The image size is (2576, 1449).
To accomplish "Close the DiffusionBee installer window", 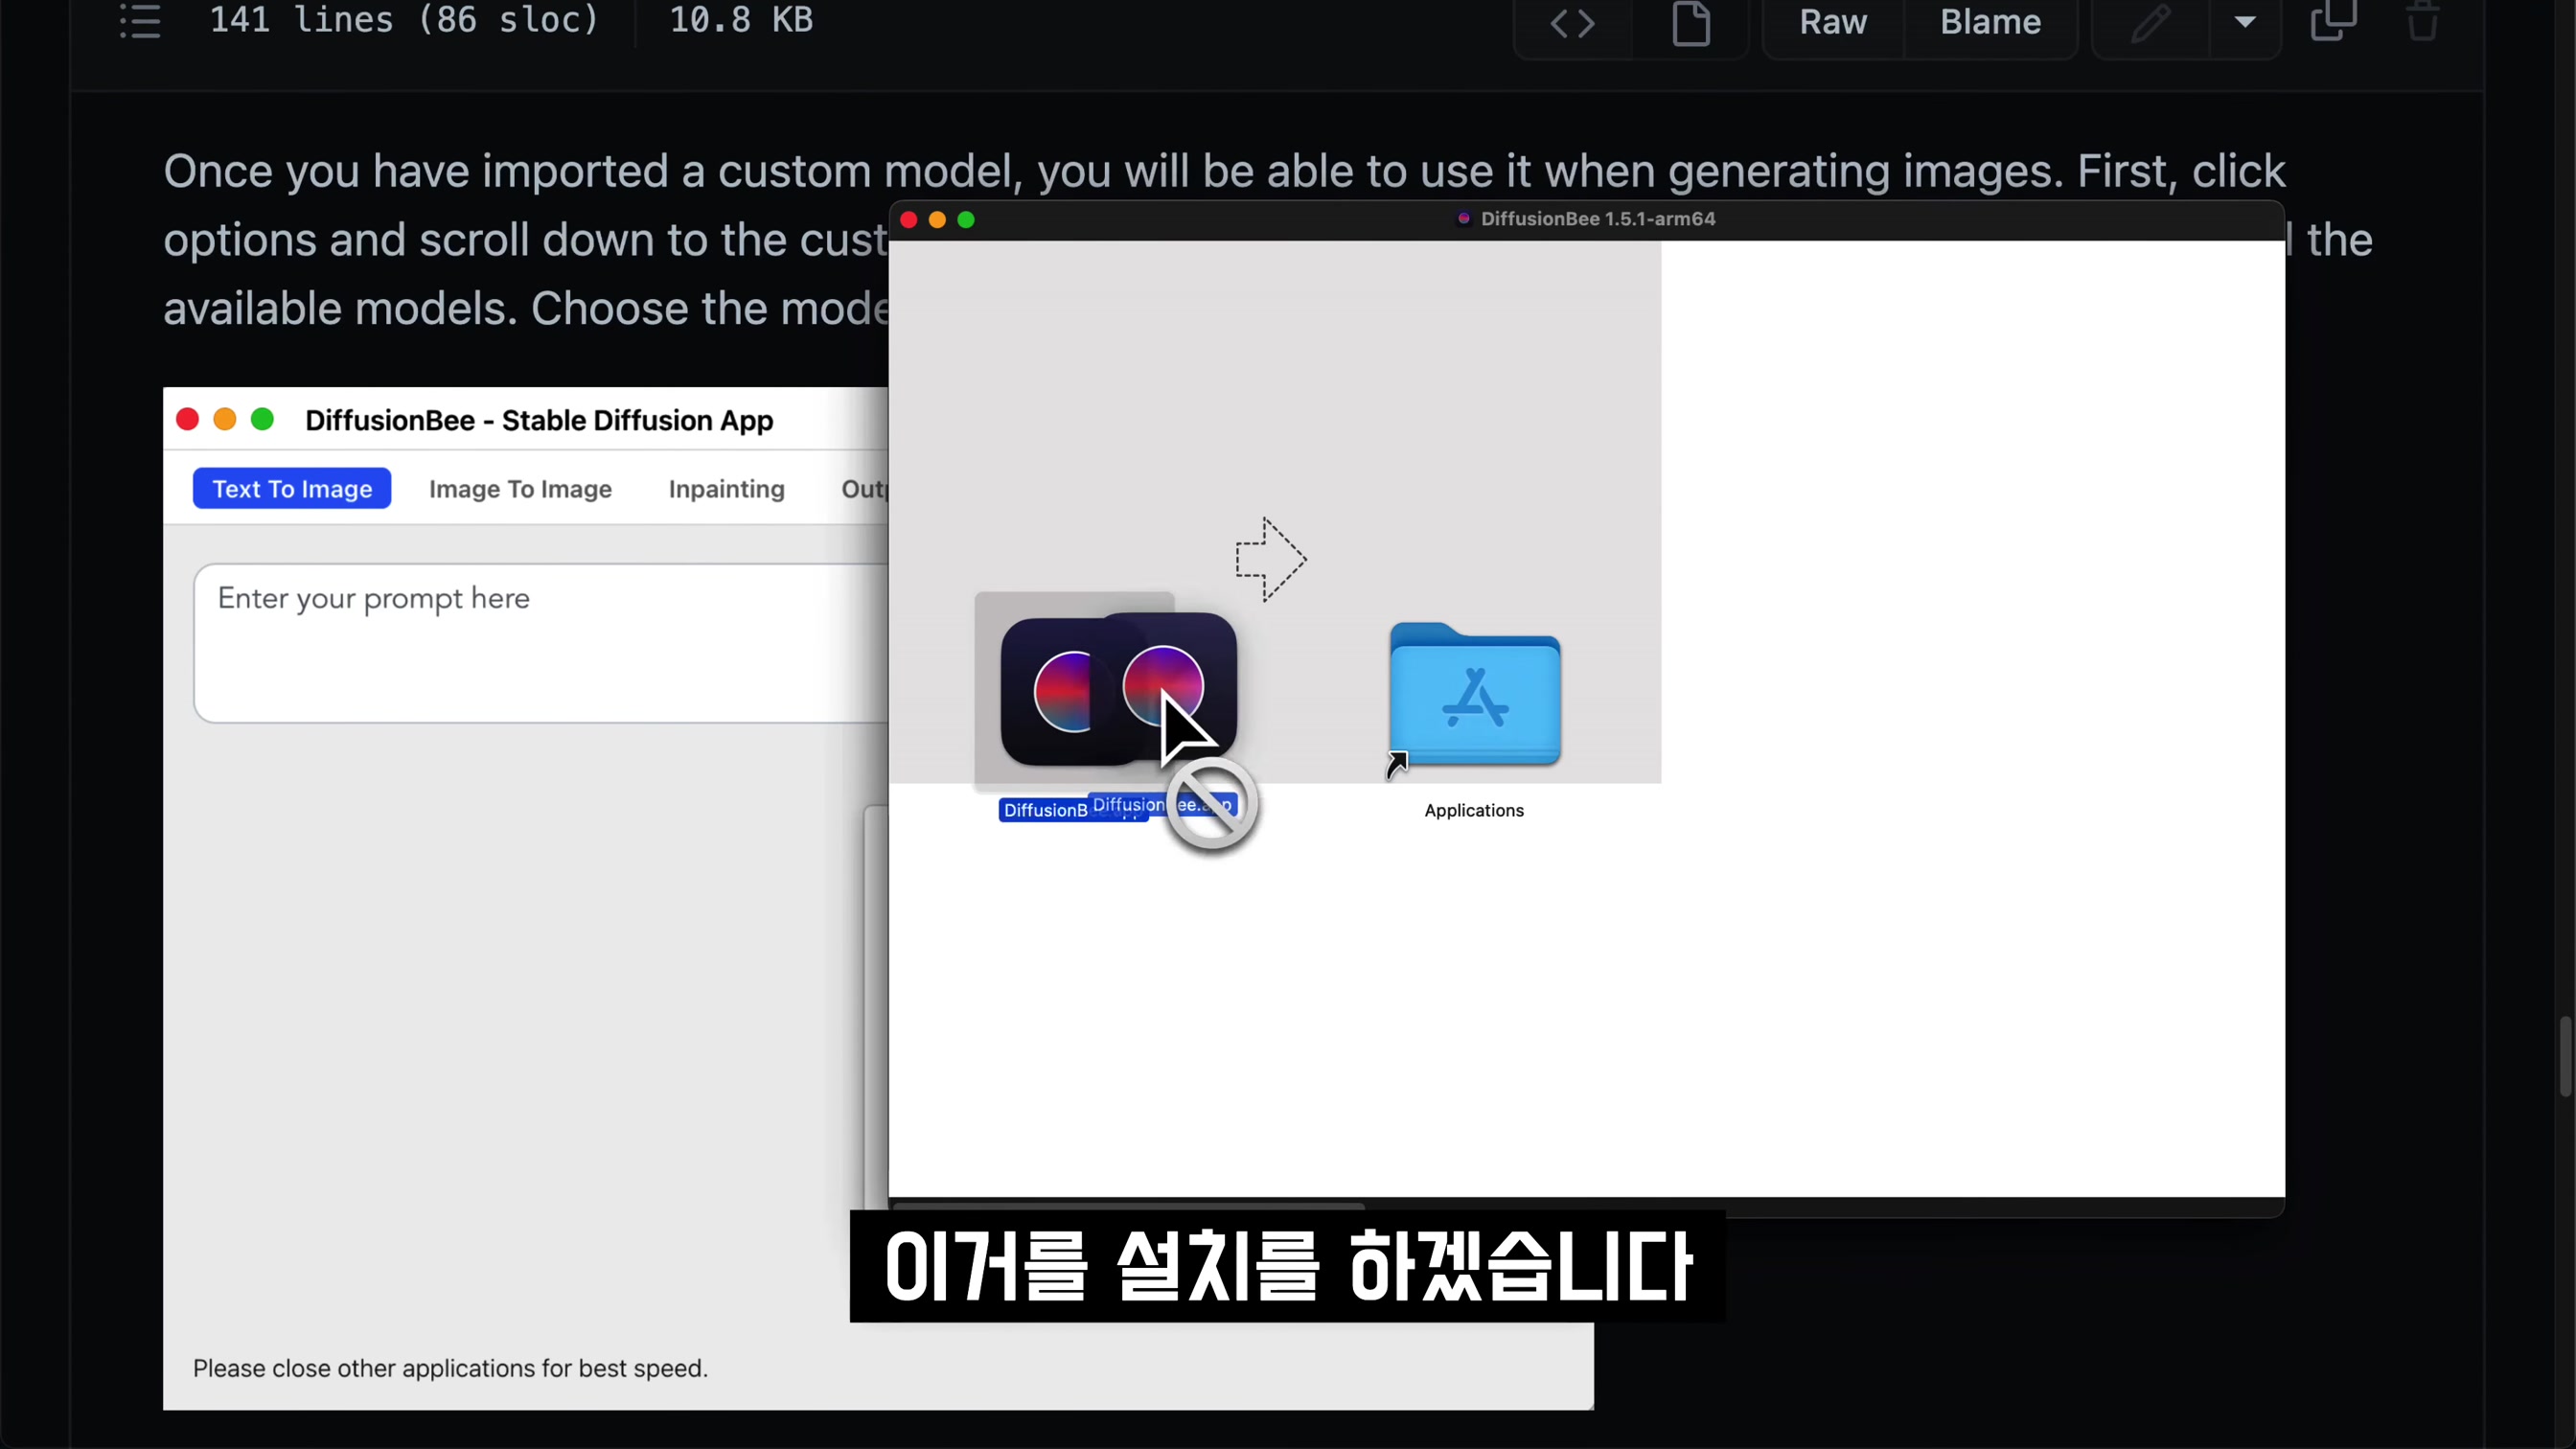I will tap(909, 220).
